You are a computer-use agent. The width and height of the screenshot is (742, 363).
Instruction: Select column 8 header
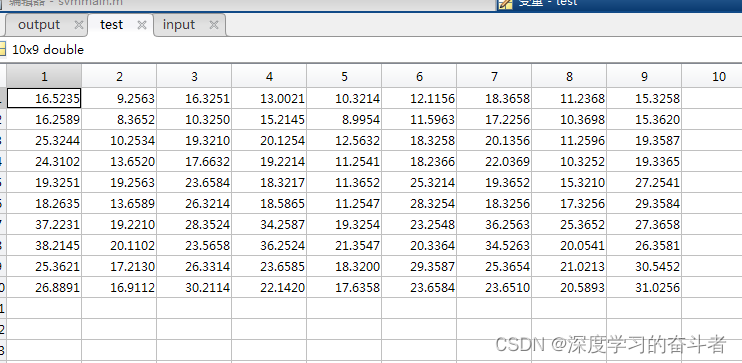click(569, 76)
